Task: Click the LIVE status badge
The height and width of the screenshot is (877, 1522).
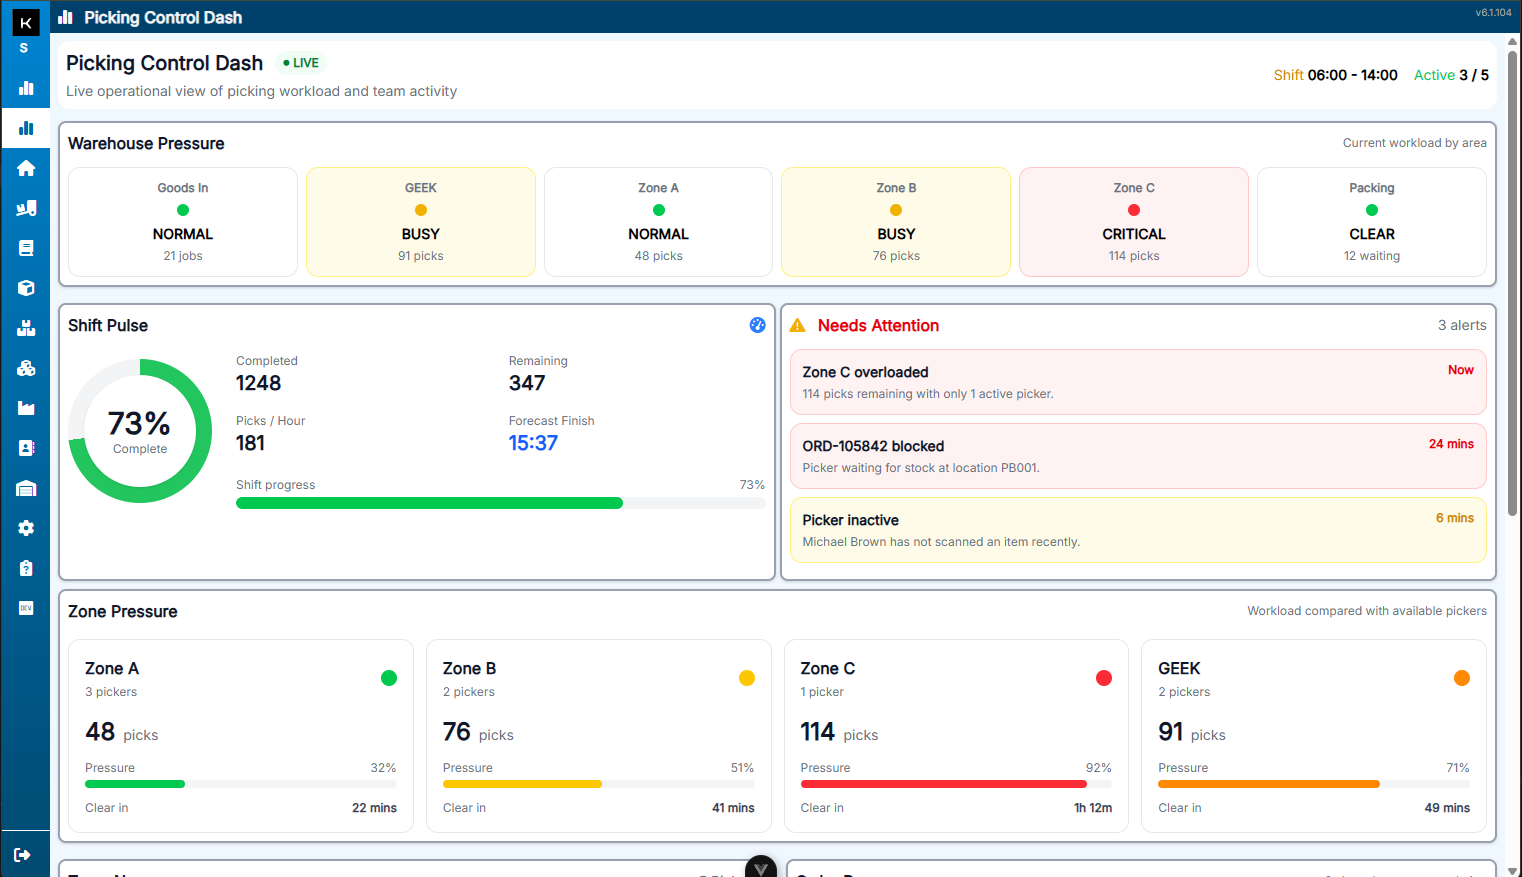Action: pyautogui.click(x=301, y=63)
